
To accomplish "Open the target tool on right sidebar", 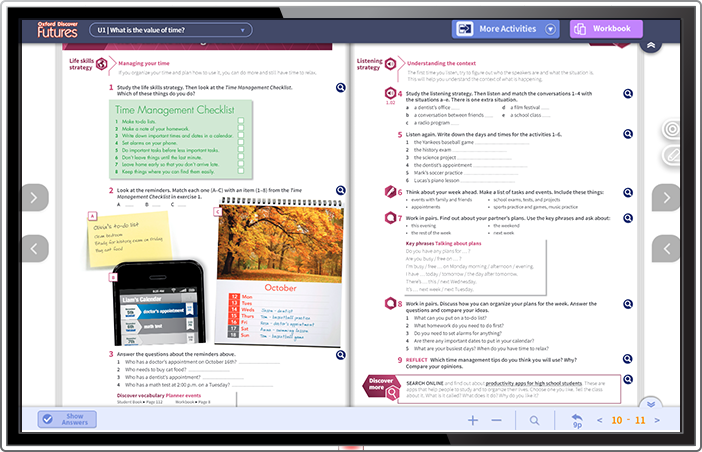I will point(671,130).
